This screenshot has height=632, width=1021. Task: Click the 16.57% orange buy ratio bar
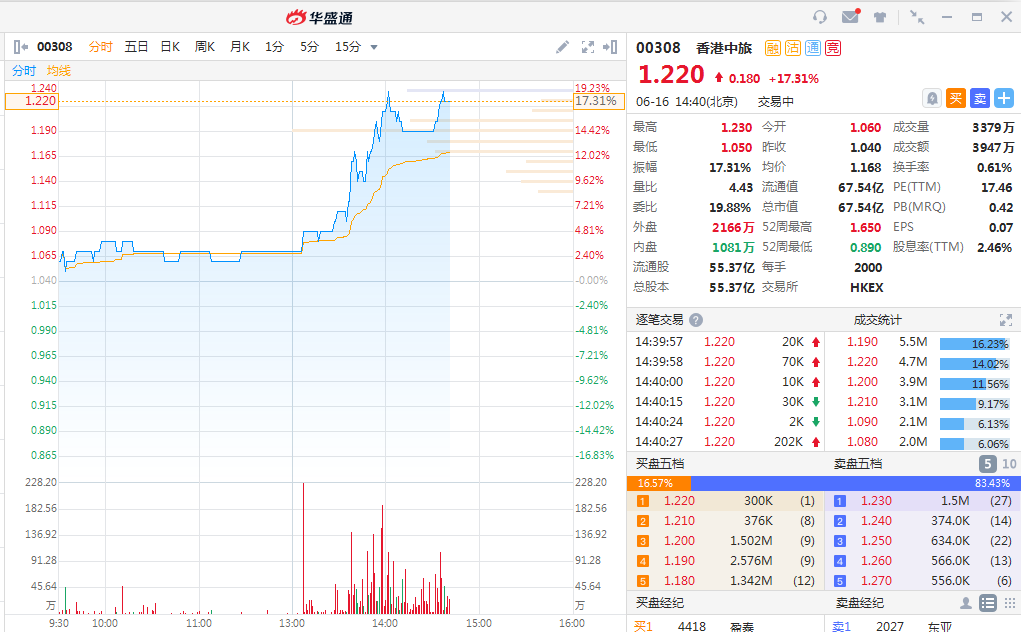659,484
